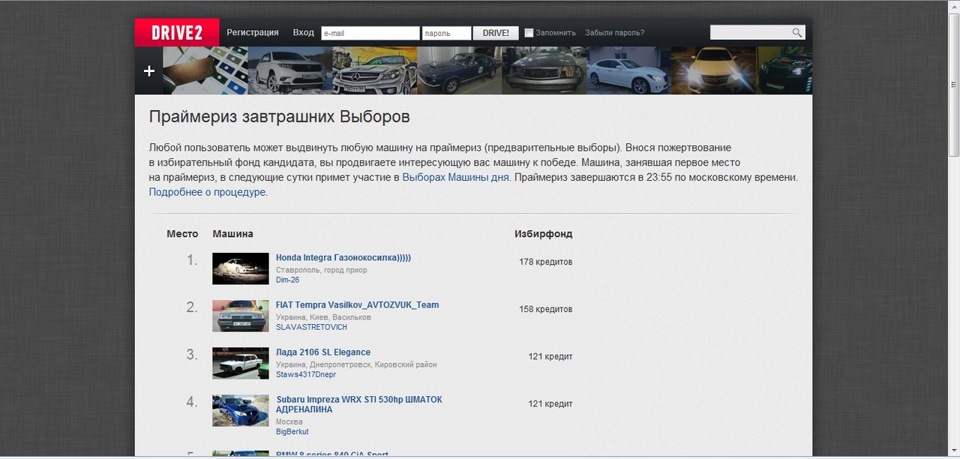Viewport: 960px width, 459px height.
Task: Click the FIAT Tempra photo thumbnail
Action: 241,316
